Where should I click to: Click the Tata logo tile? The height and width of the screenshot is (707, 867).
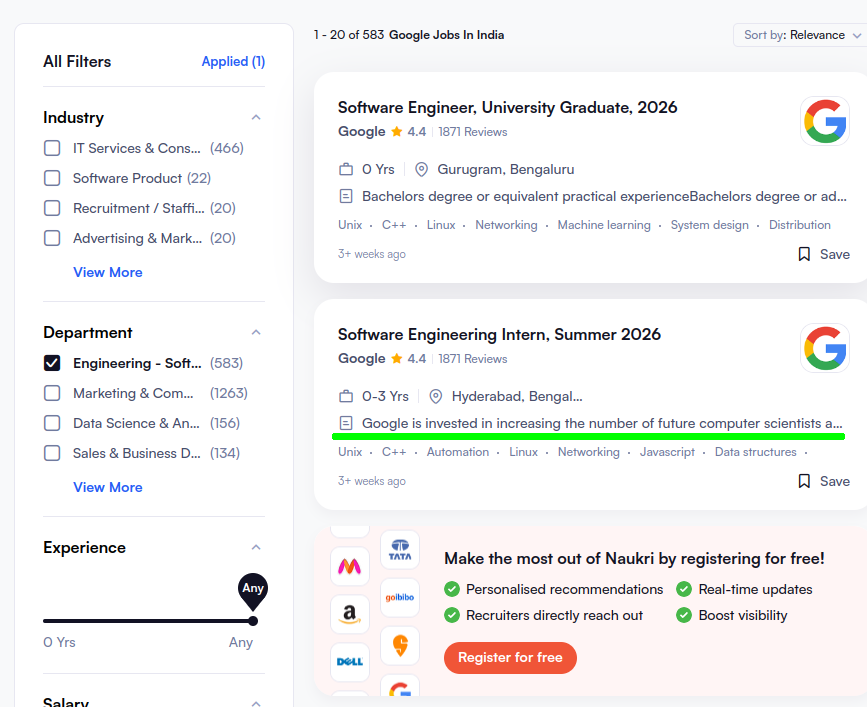click(400, 550)
